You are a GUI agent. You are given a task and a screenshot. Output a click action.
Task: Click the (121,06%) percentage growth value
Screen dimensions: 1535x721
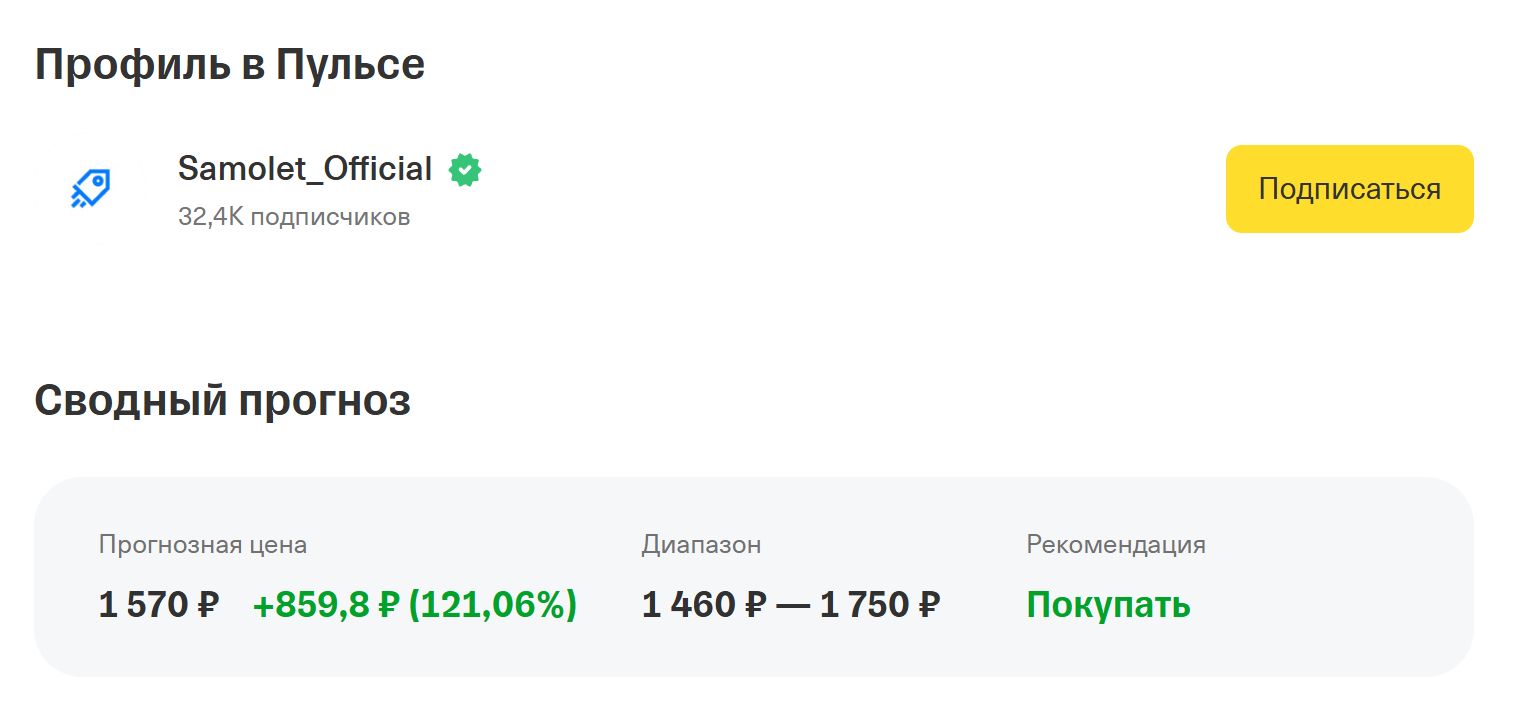pyautogui.click(x=493, y=605)
